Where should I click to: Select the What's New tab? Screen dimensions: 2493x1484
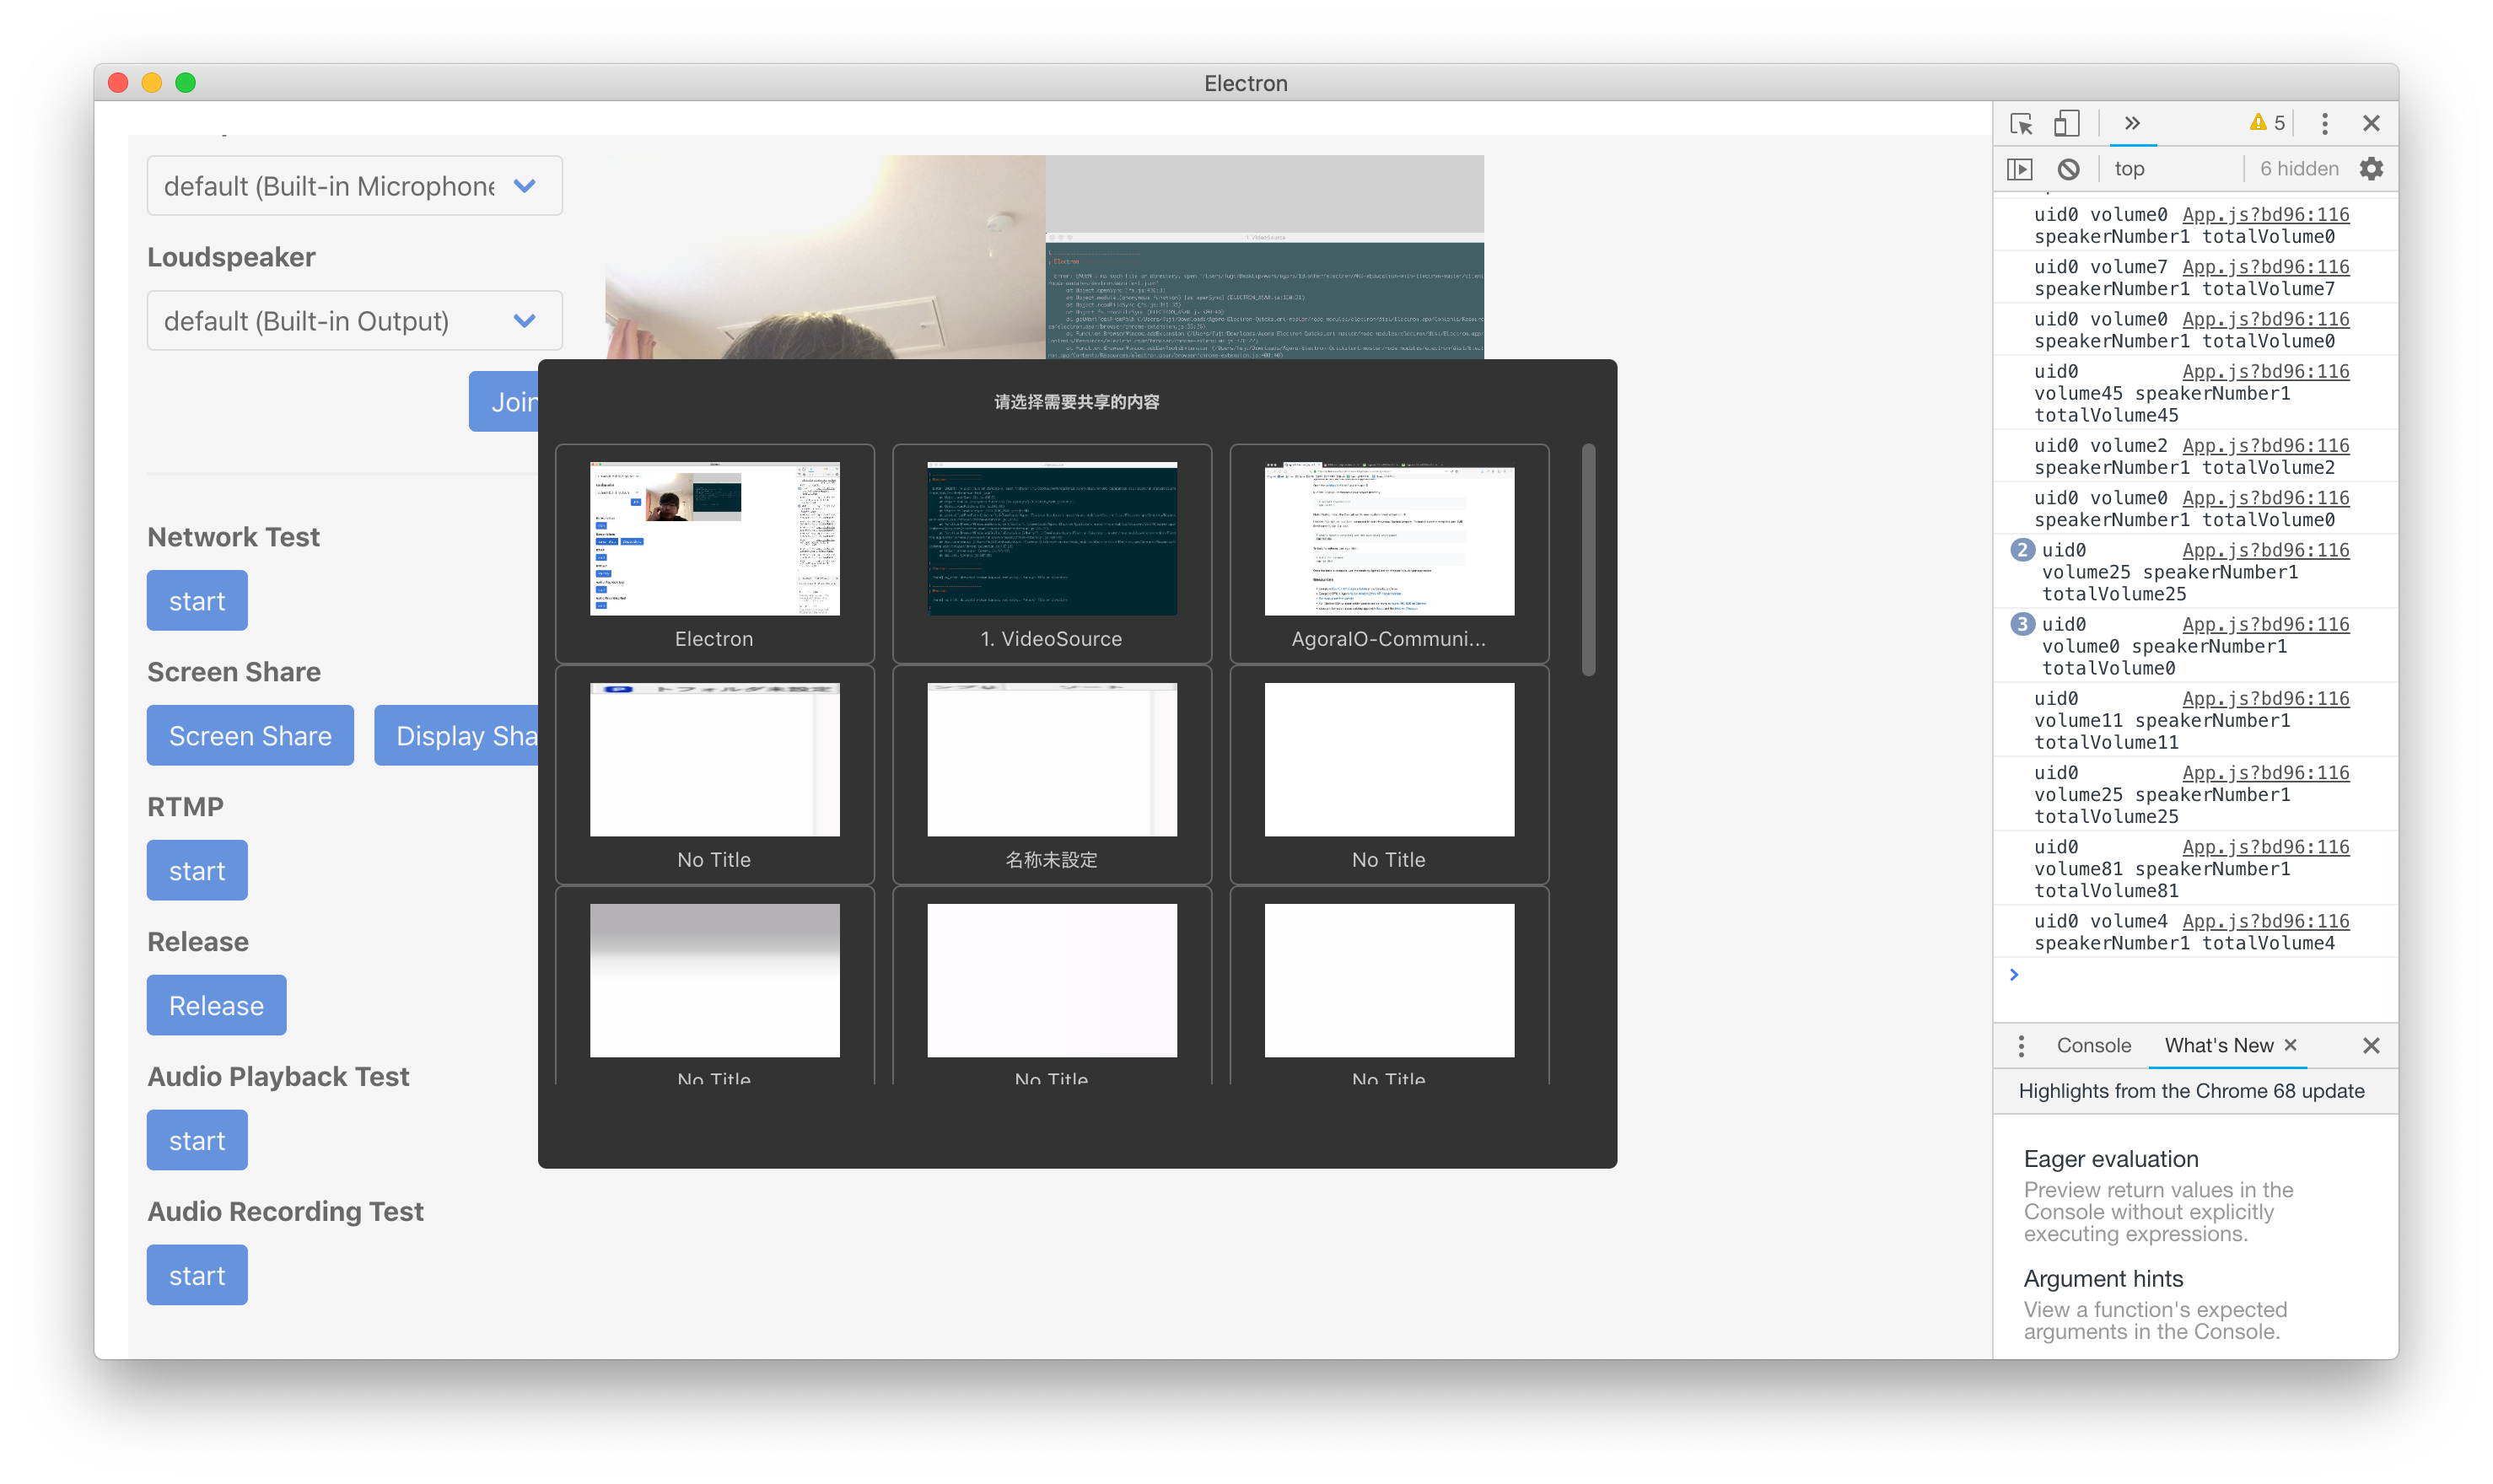click(x=2218, y=1045)
